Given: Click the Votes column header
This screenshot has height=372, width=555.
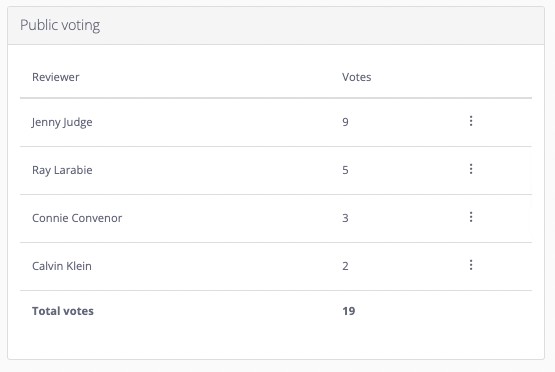Looking at the screenshot, I should pyautogui.click(x=356, y=77).
